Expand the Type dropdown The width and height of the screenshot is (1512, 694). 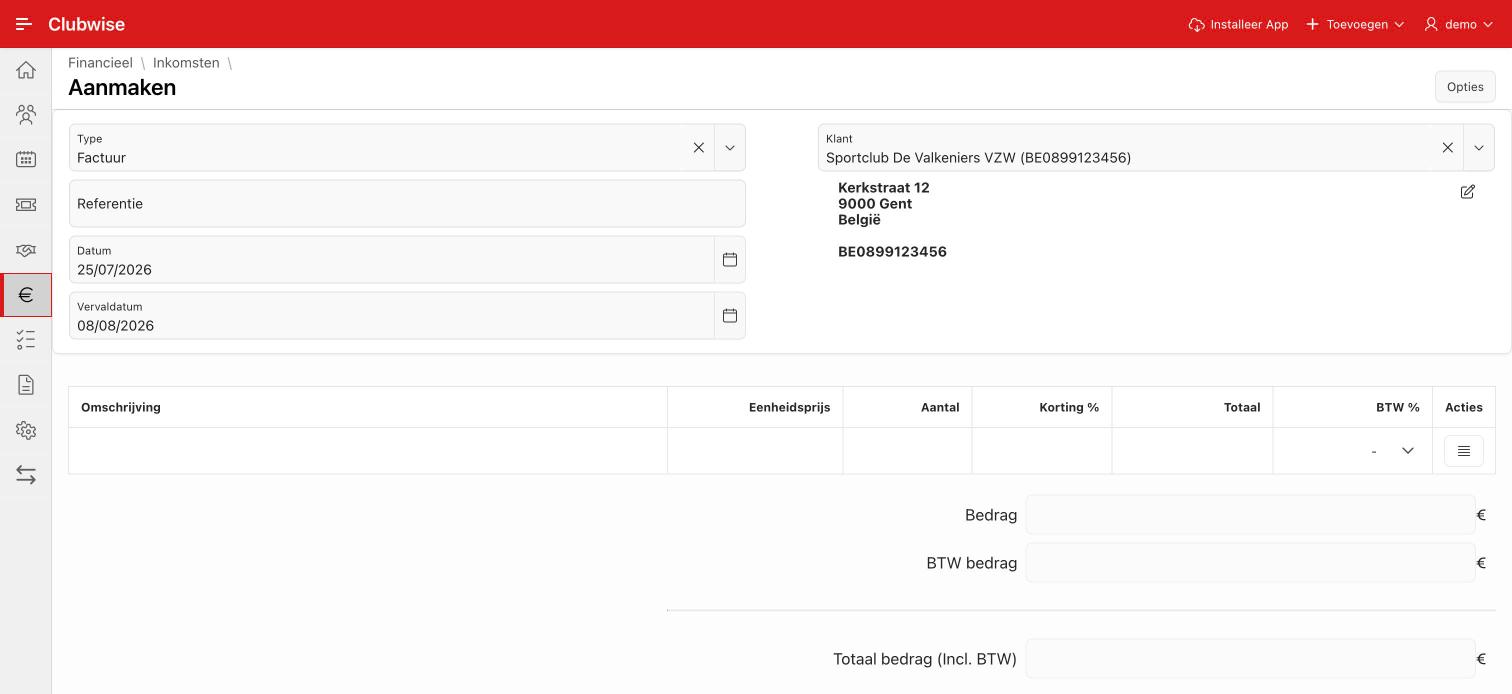point(730,148)
